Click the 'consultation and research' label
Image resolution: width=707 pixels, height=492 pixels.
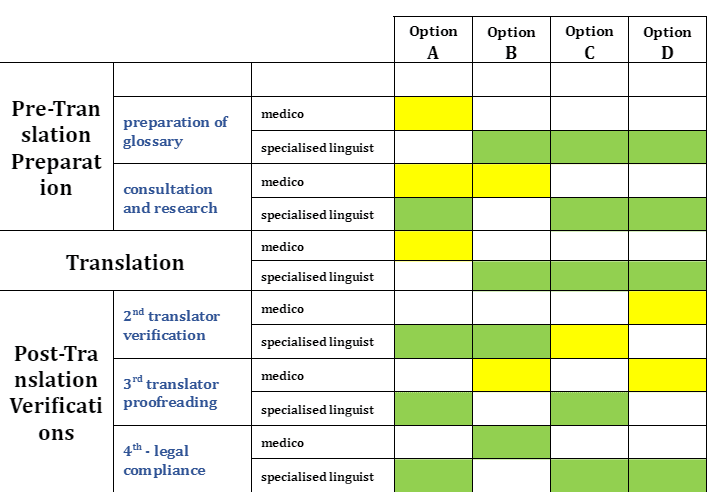(x=168, y=198)
